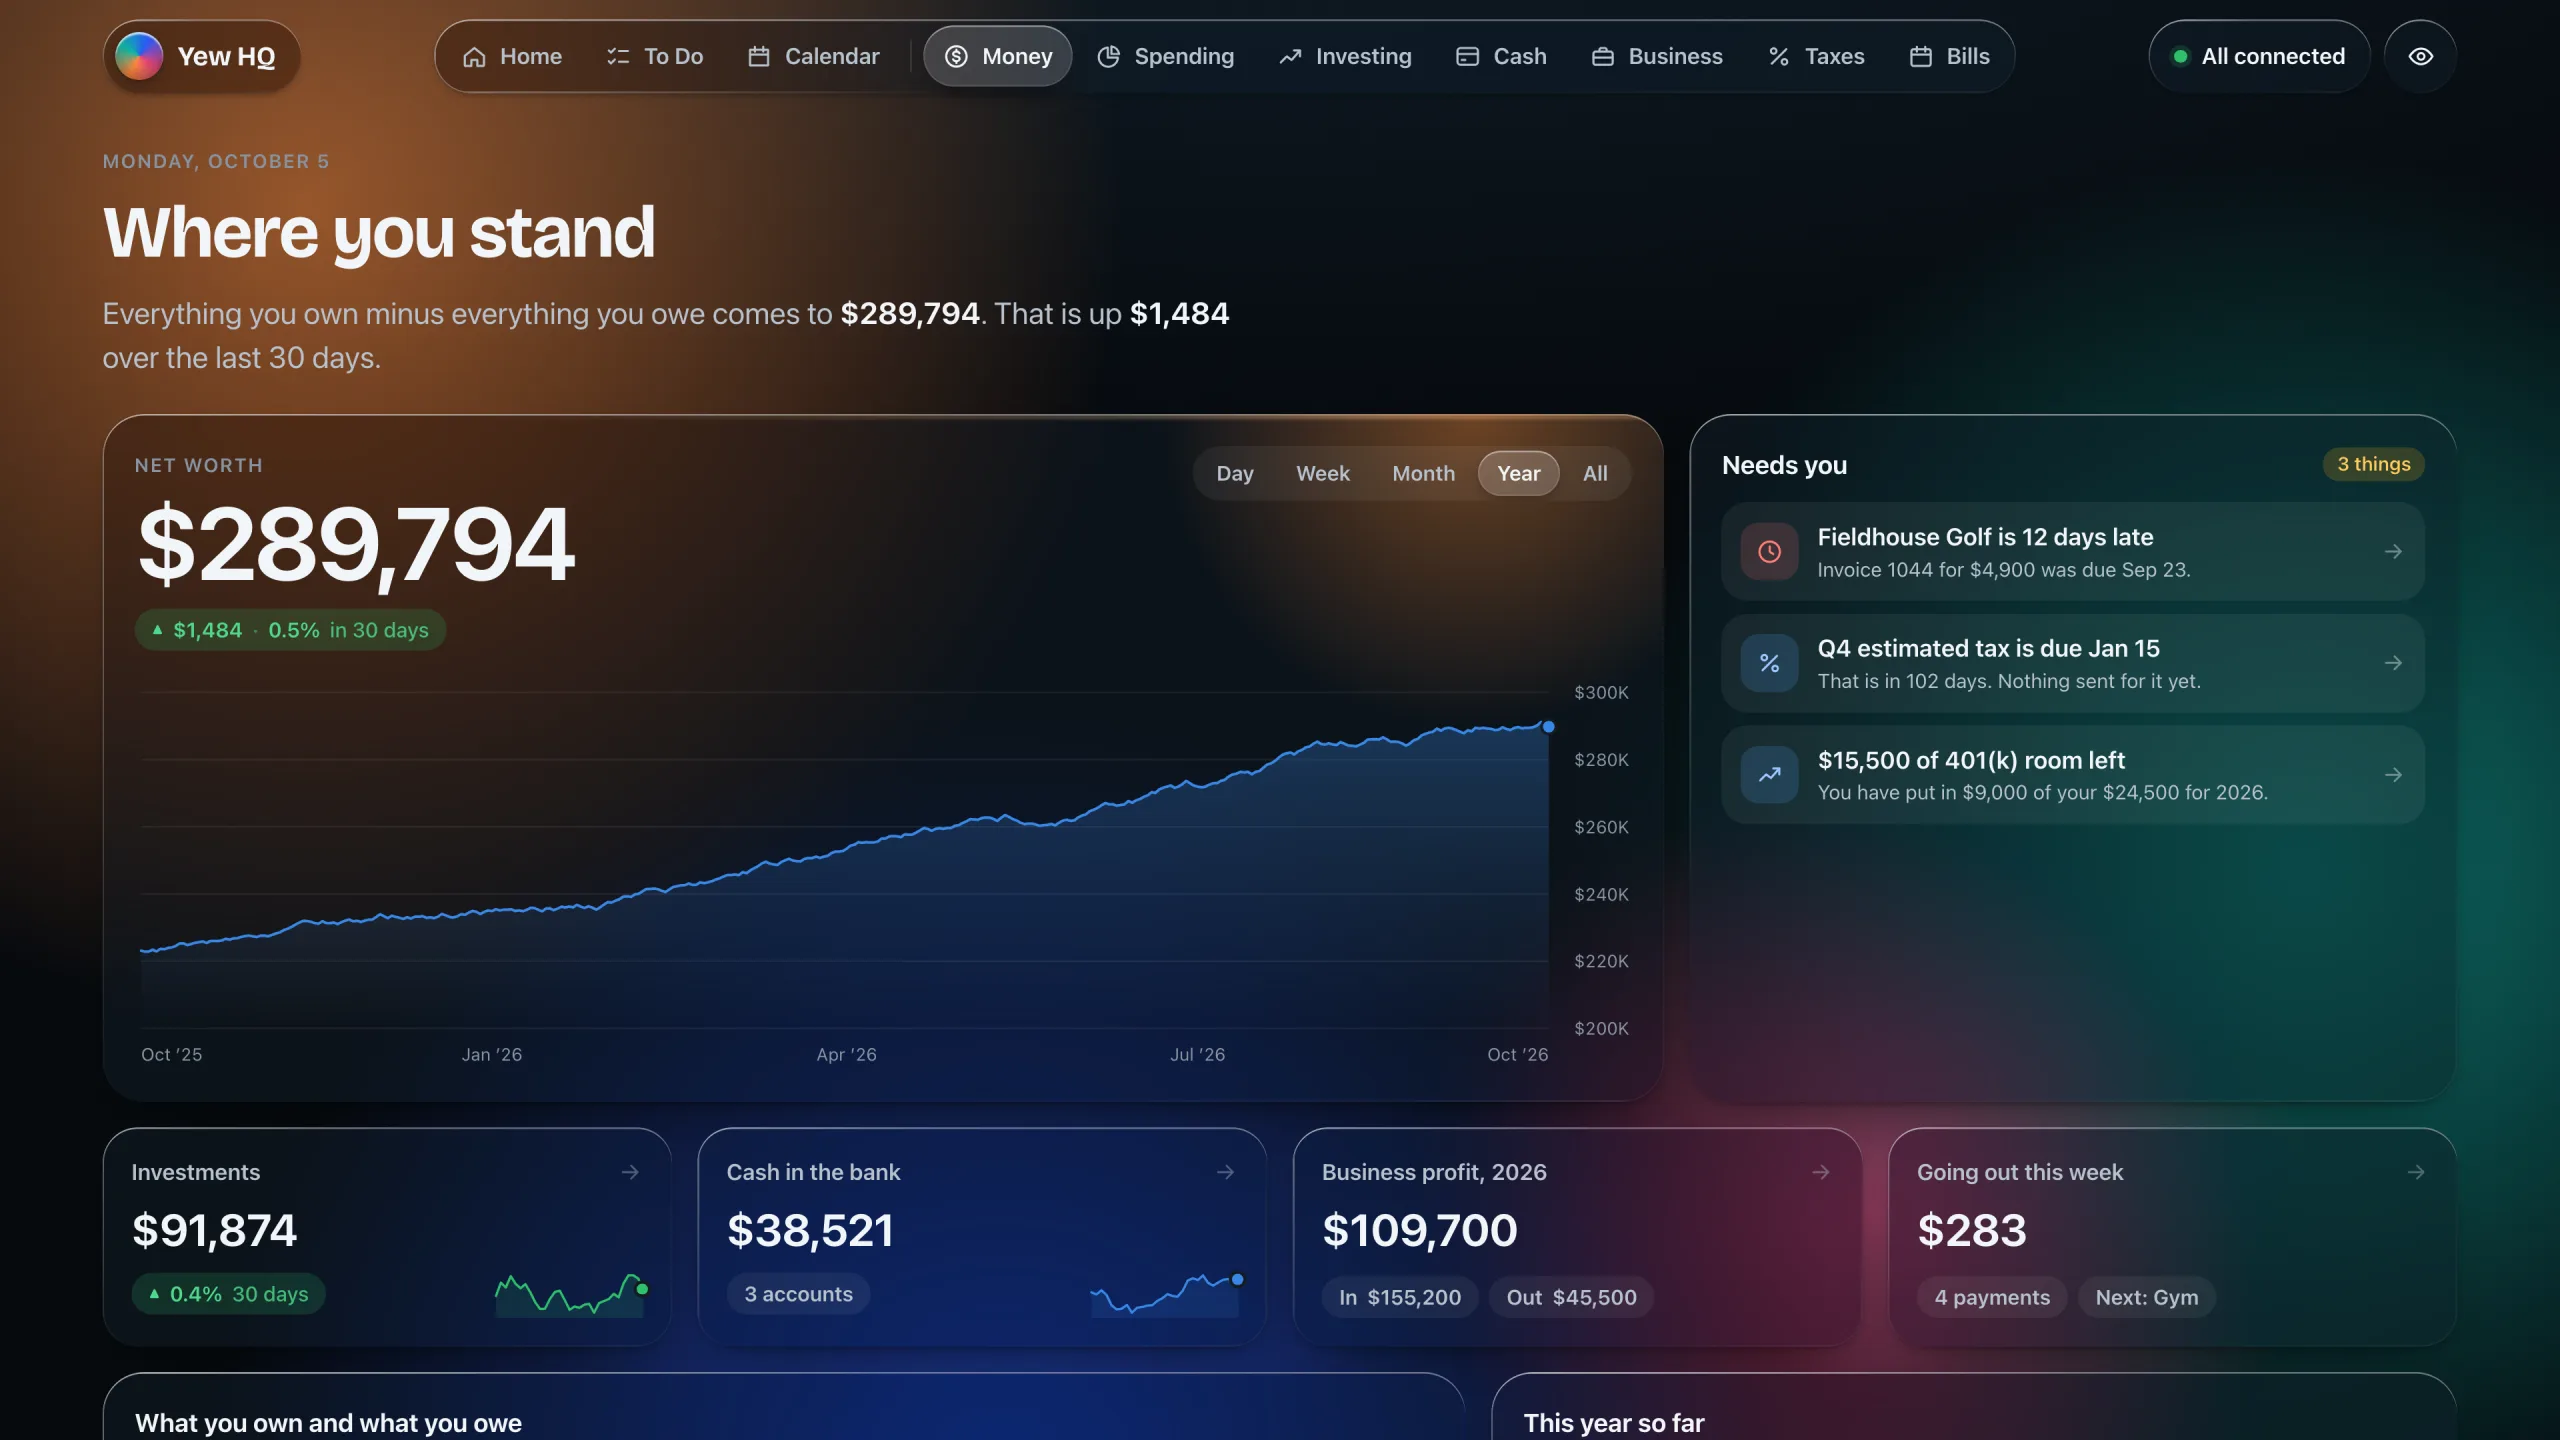Open the Investing section
The height and width of the screenshot is (1440, 2560).
[x=1345, y=56]
